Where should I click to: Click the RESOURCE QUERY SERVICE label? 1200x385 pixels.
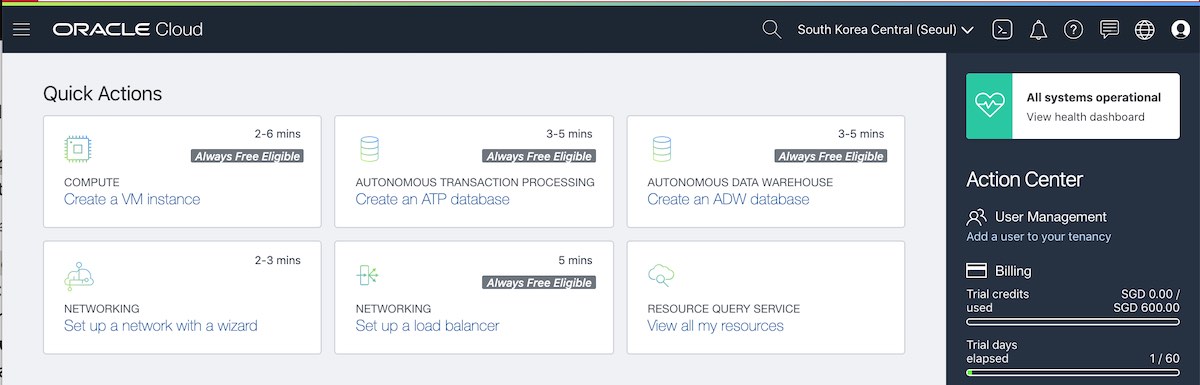pos(724,309)
